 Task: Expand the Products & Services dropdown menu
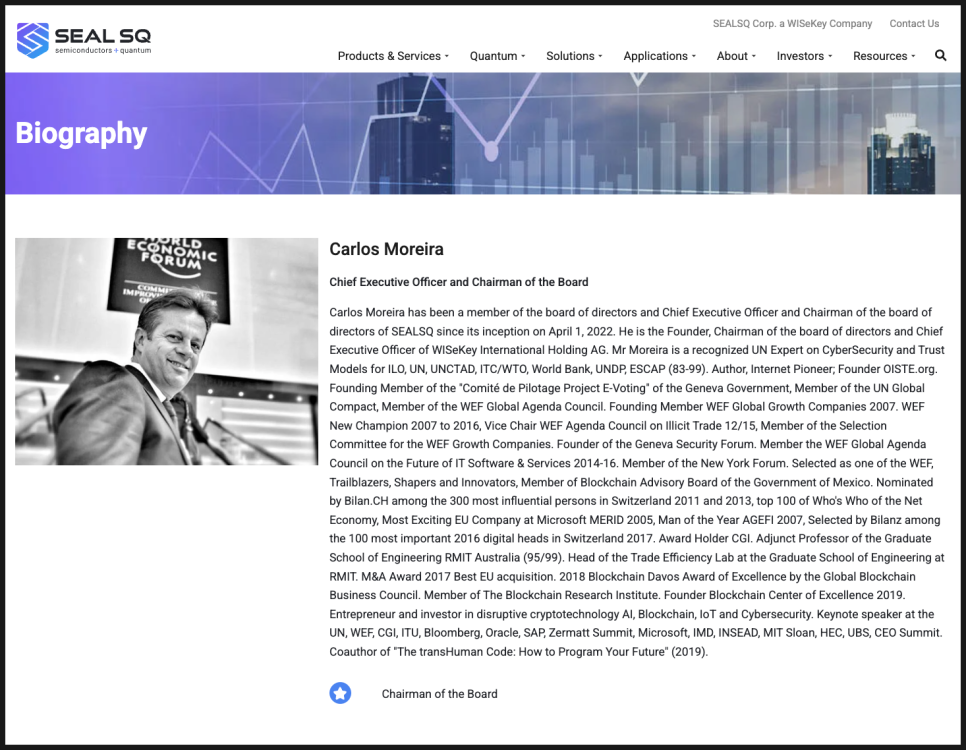click(393, 56)
